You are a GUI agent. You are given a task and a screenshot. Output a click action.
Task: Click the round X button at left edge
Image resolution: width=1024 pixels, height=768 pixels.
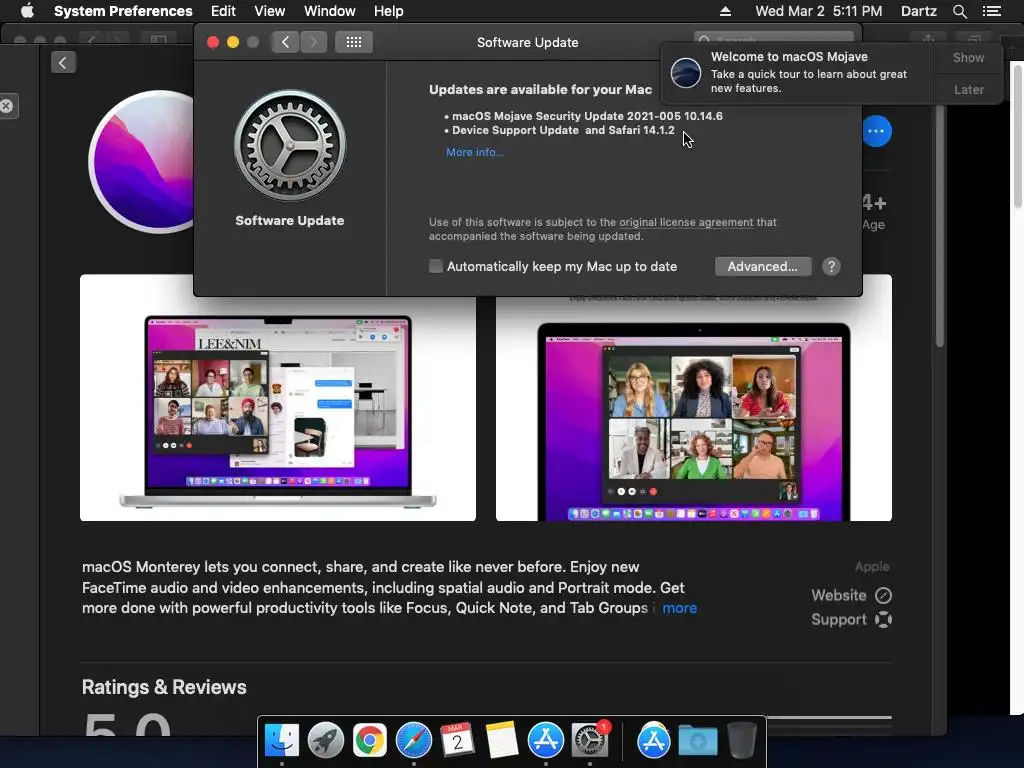click(x=7, y=106)
